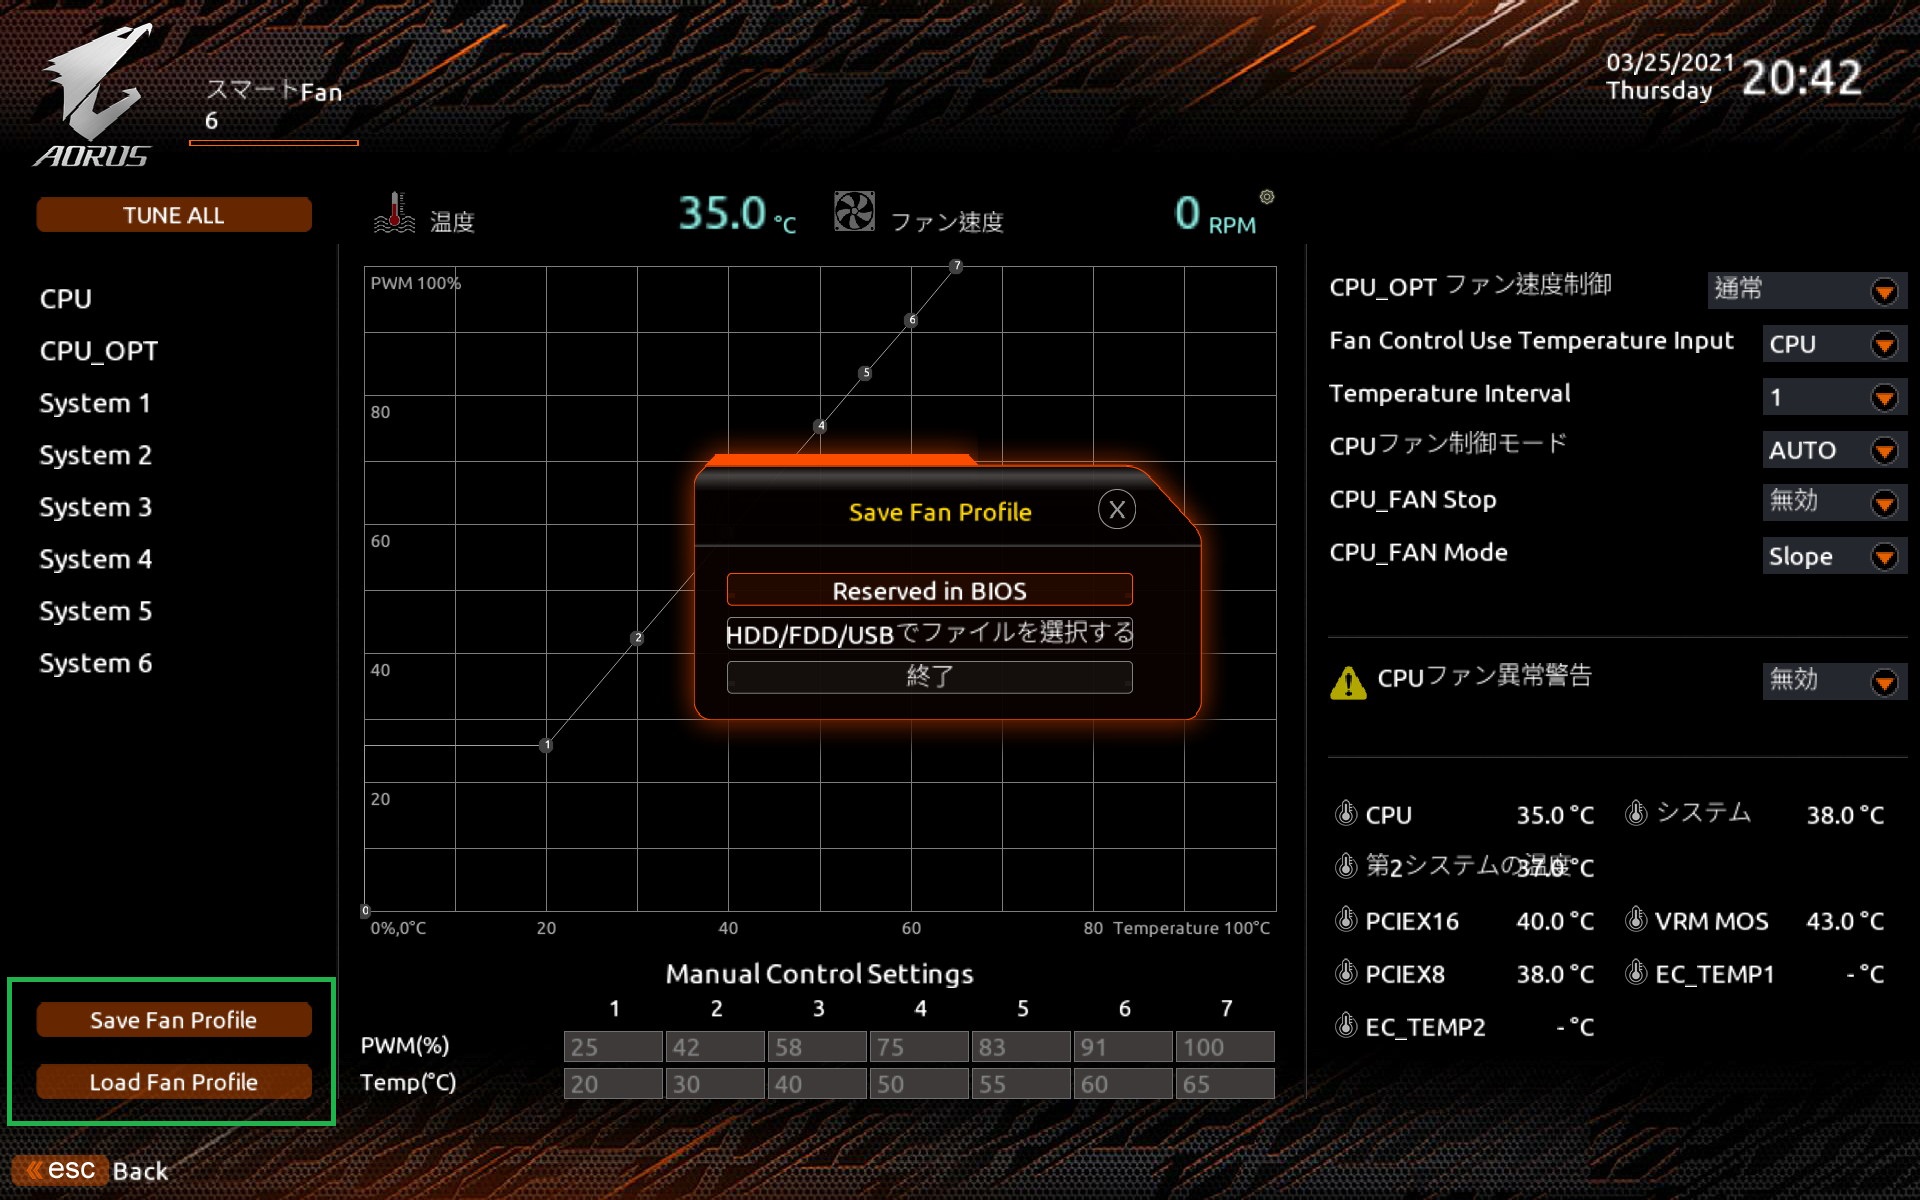The image size is (1920, 1200).
Task: Switch to the CPU_OPT fan tab
Action: pyautogui.click(x=97, y=351)
